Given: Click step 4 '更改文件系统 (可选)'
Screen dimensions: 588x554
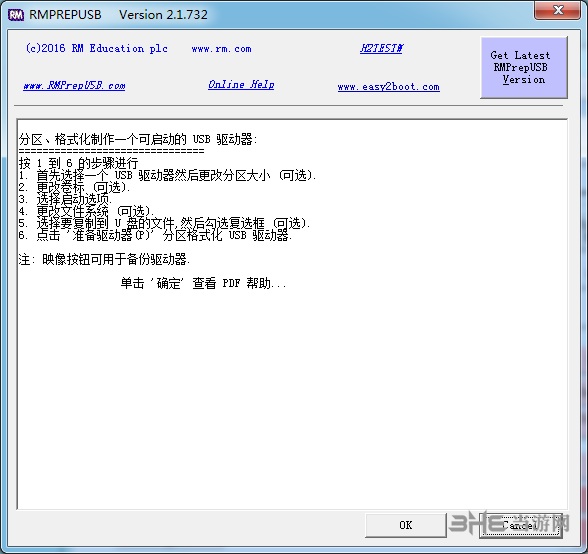Looking at the screenshot, I should (87, 211).
